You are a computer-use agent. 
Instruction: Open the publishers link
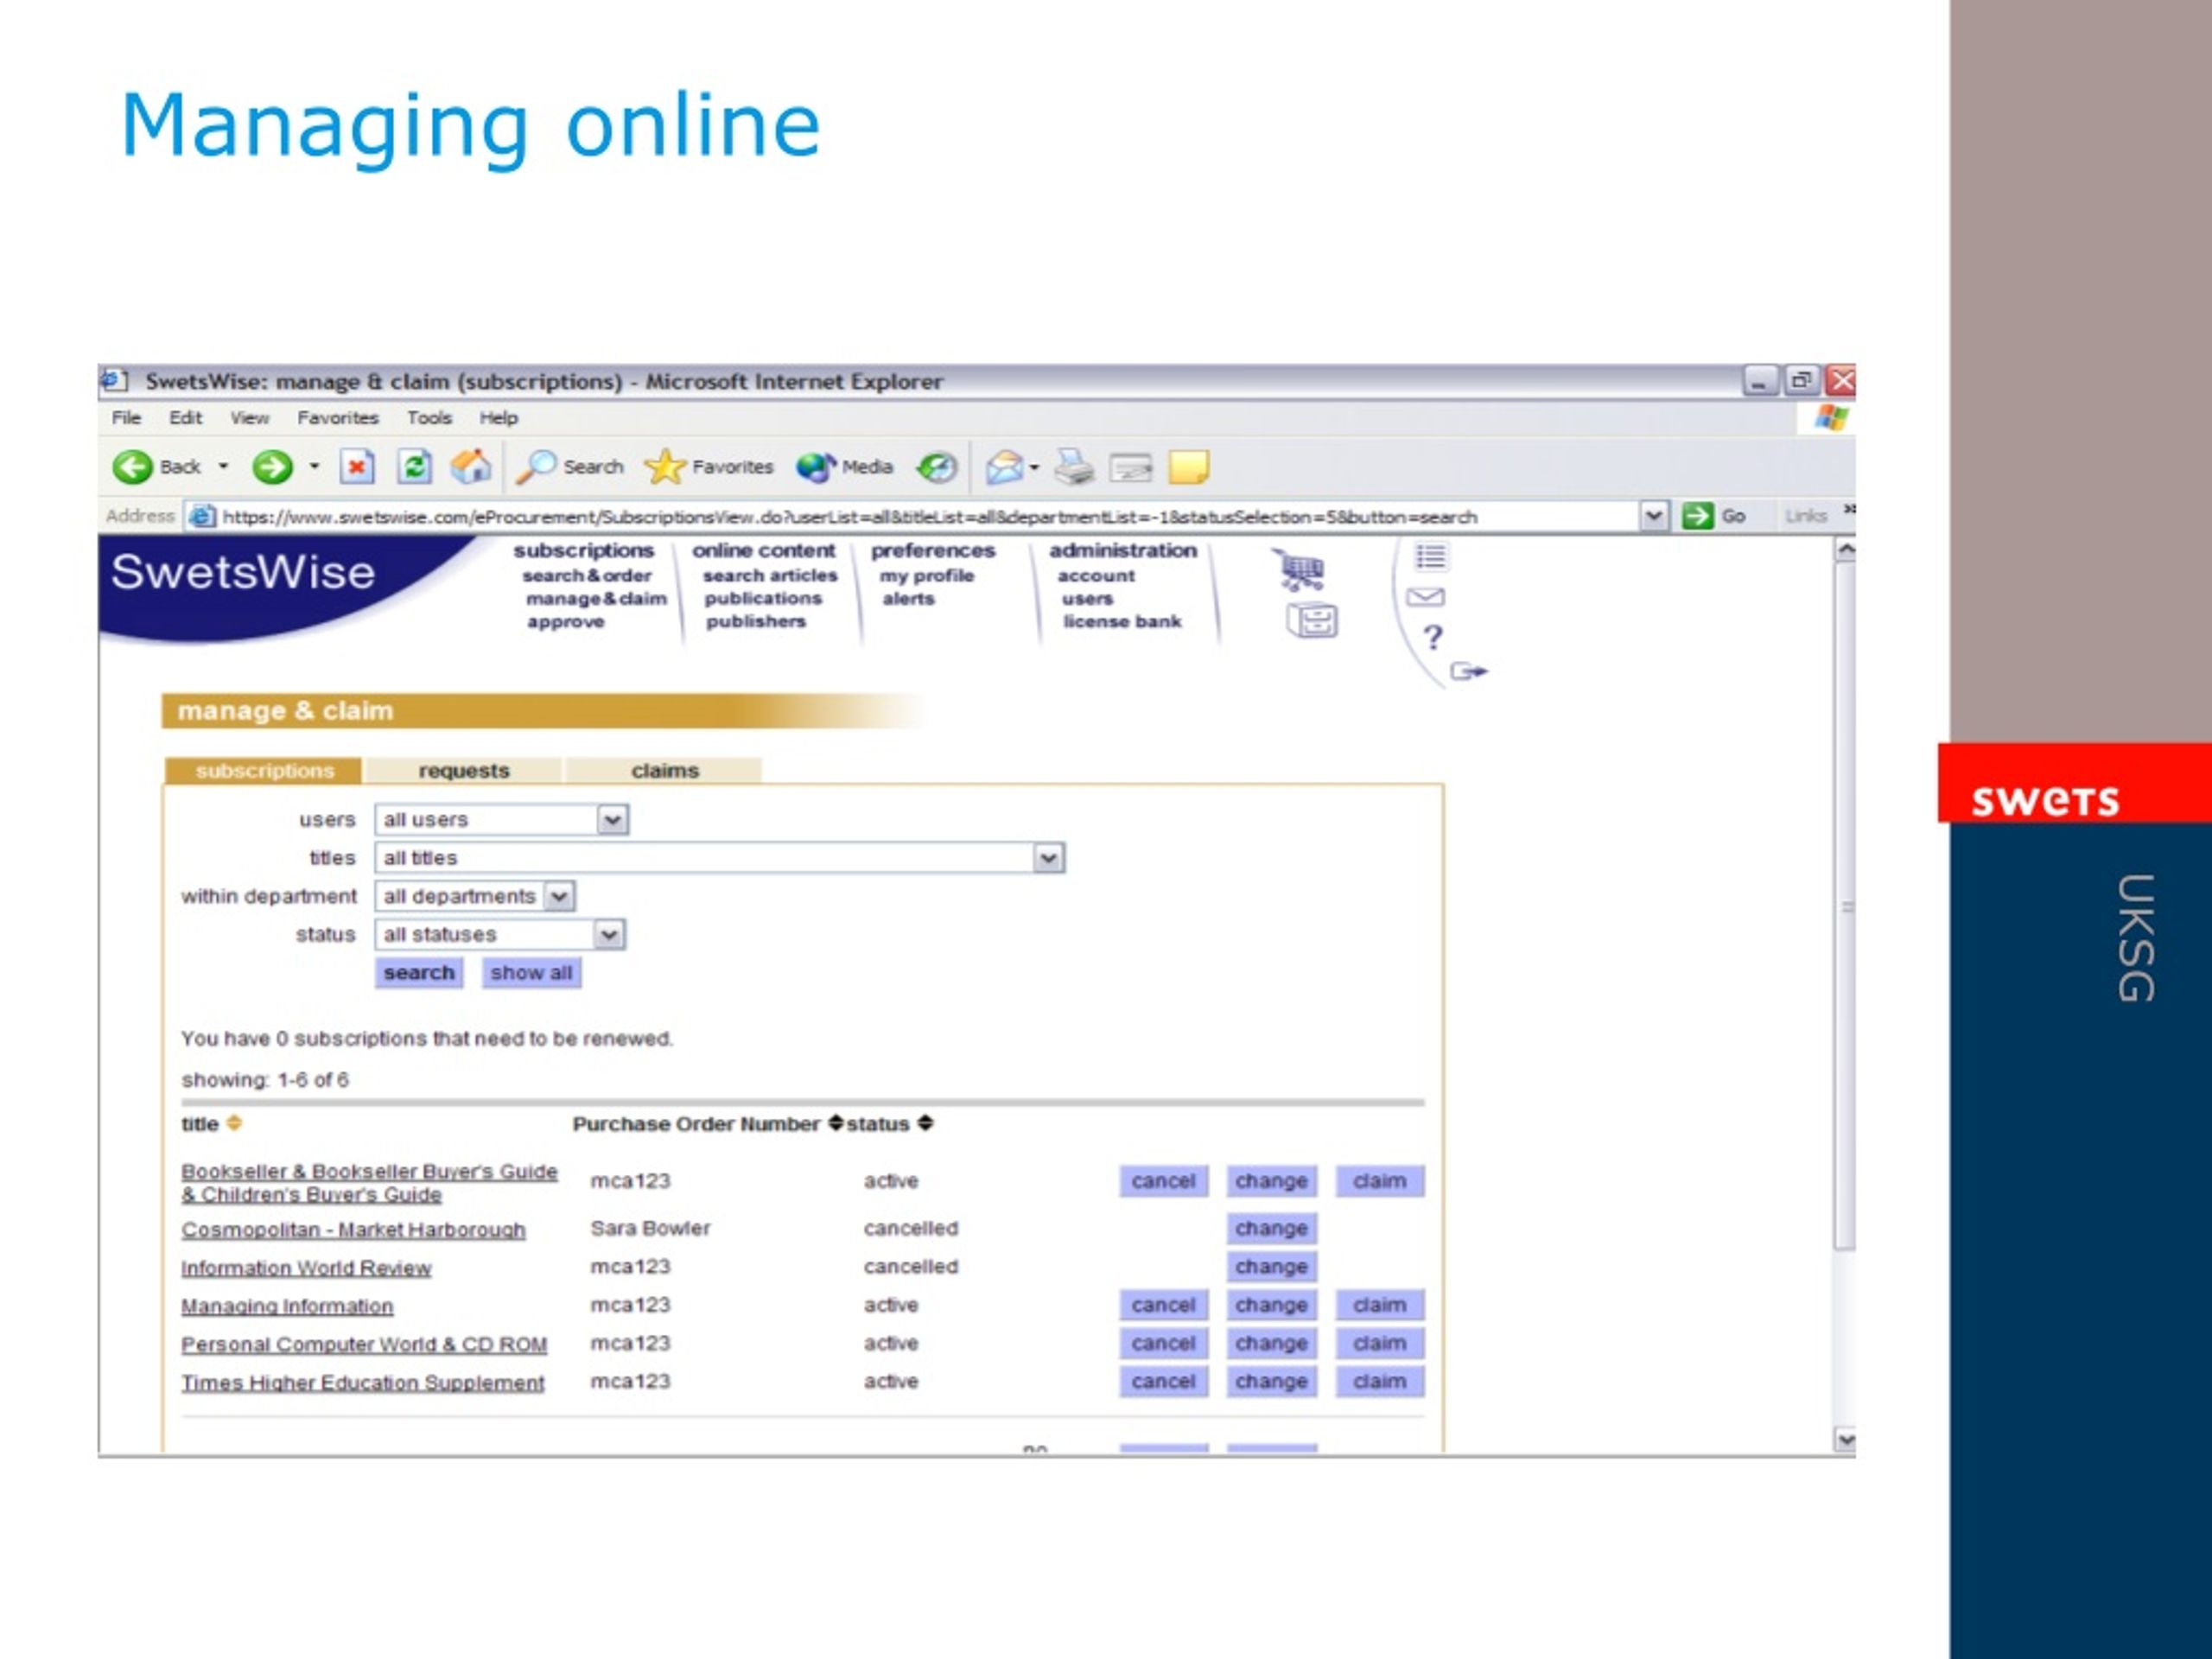click(x=756, y=622)
